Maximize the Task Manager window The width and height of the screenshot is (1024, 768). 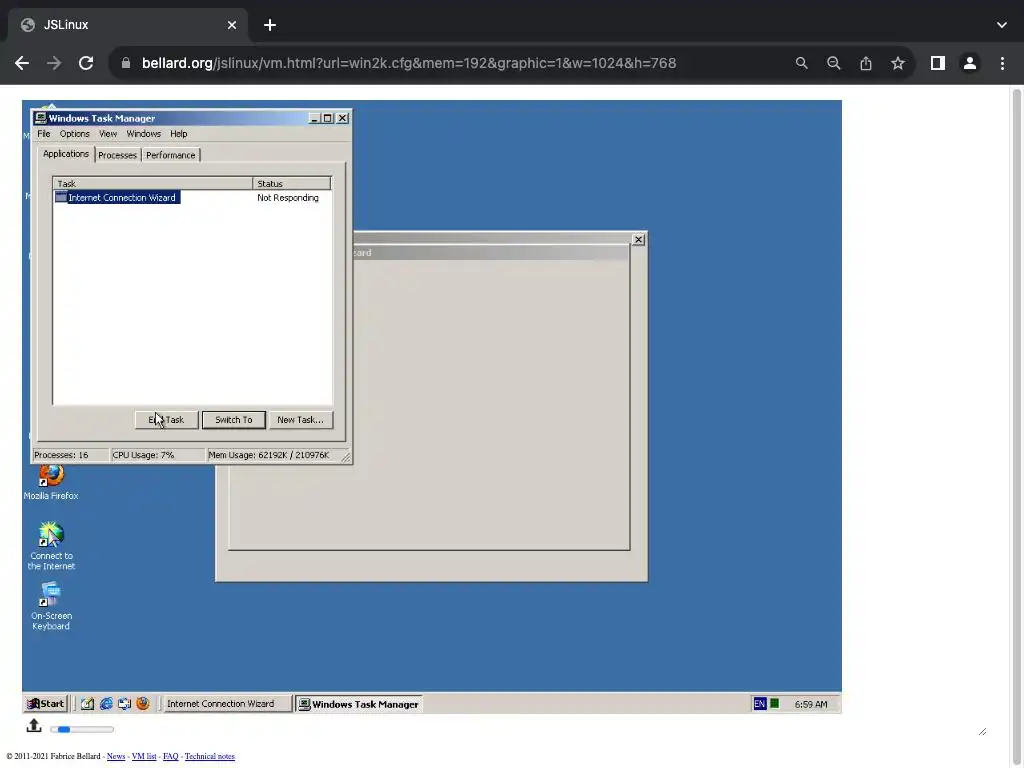pos(328,118)
